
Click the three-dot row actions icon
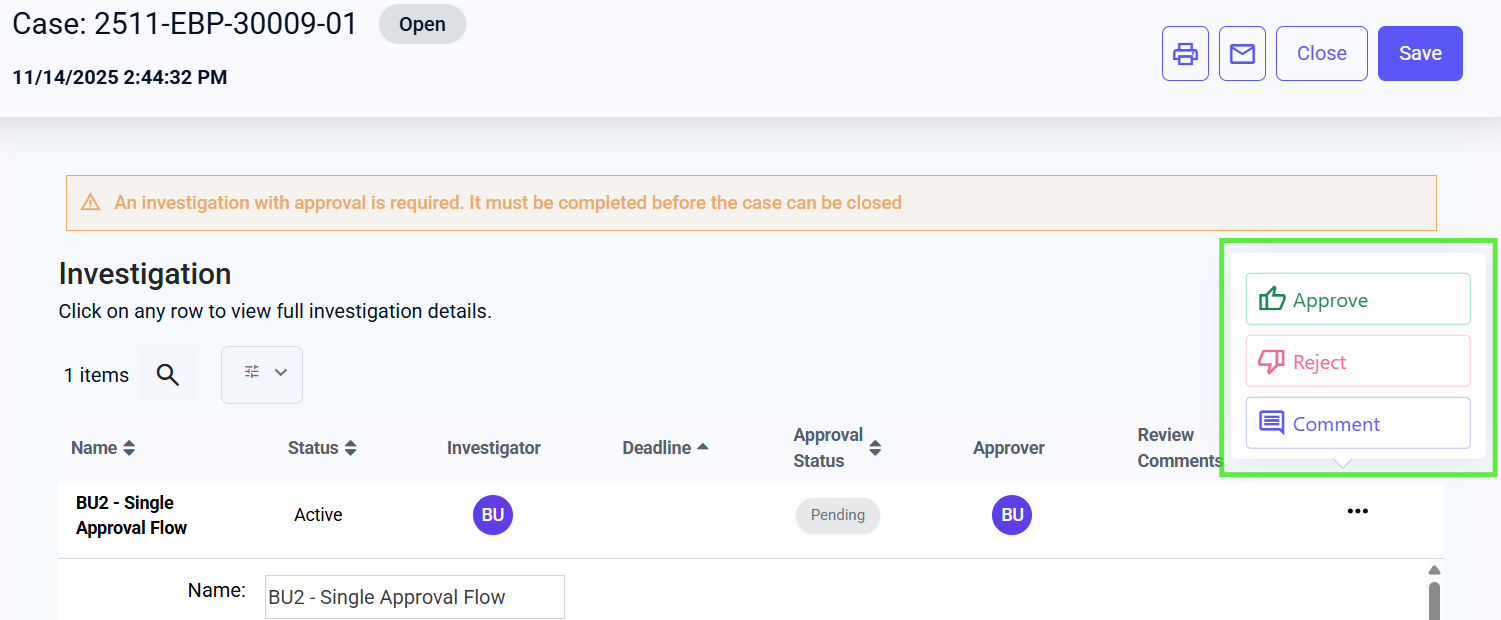point(1357,512)
